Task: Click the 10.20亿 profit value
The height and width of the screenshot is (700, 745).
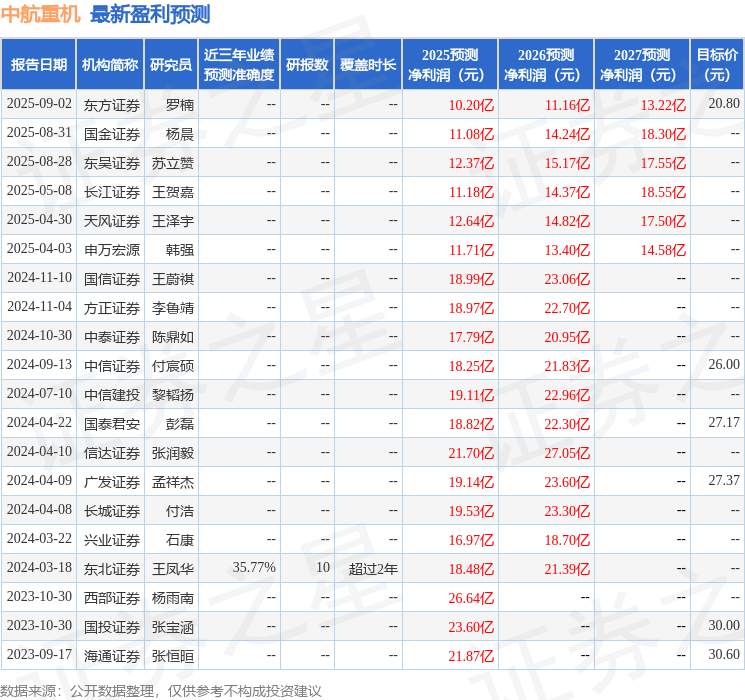Action: (x=471, y=105)
